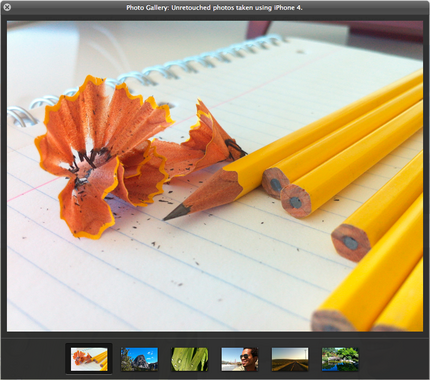Select the pencil shavings thumbnail

[x=89, y=359]
